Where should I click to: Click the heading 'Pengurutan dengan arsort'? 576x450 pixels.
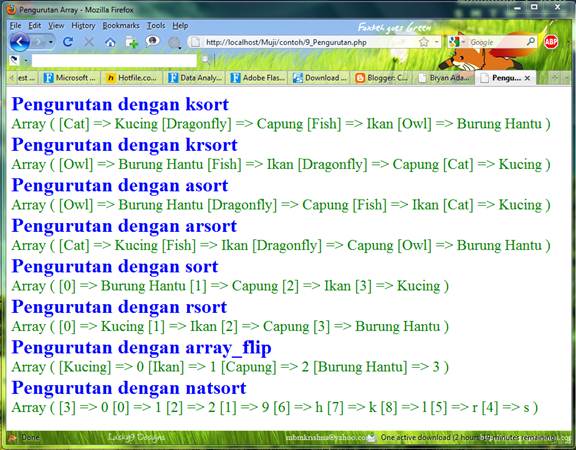(x=124, y=226)
